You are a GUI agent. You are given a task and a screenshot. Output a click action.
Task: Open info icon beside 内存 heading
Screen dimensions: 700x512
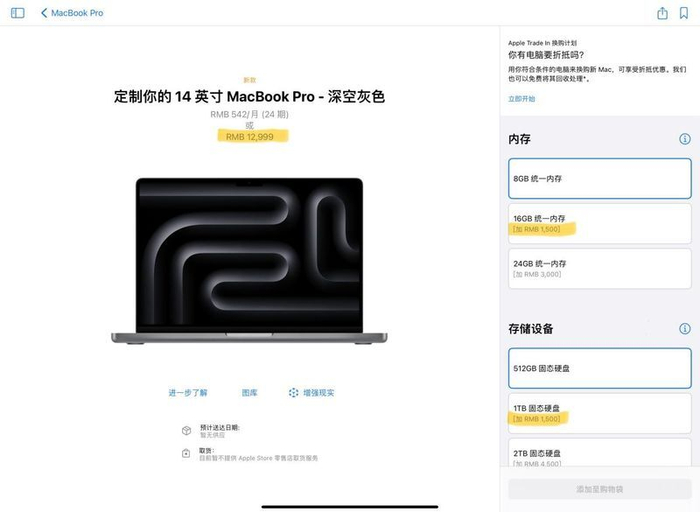pos(684,139)
